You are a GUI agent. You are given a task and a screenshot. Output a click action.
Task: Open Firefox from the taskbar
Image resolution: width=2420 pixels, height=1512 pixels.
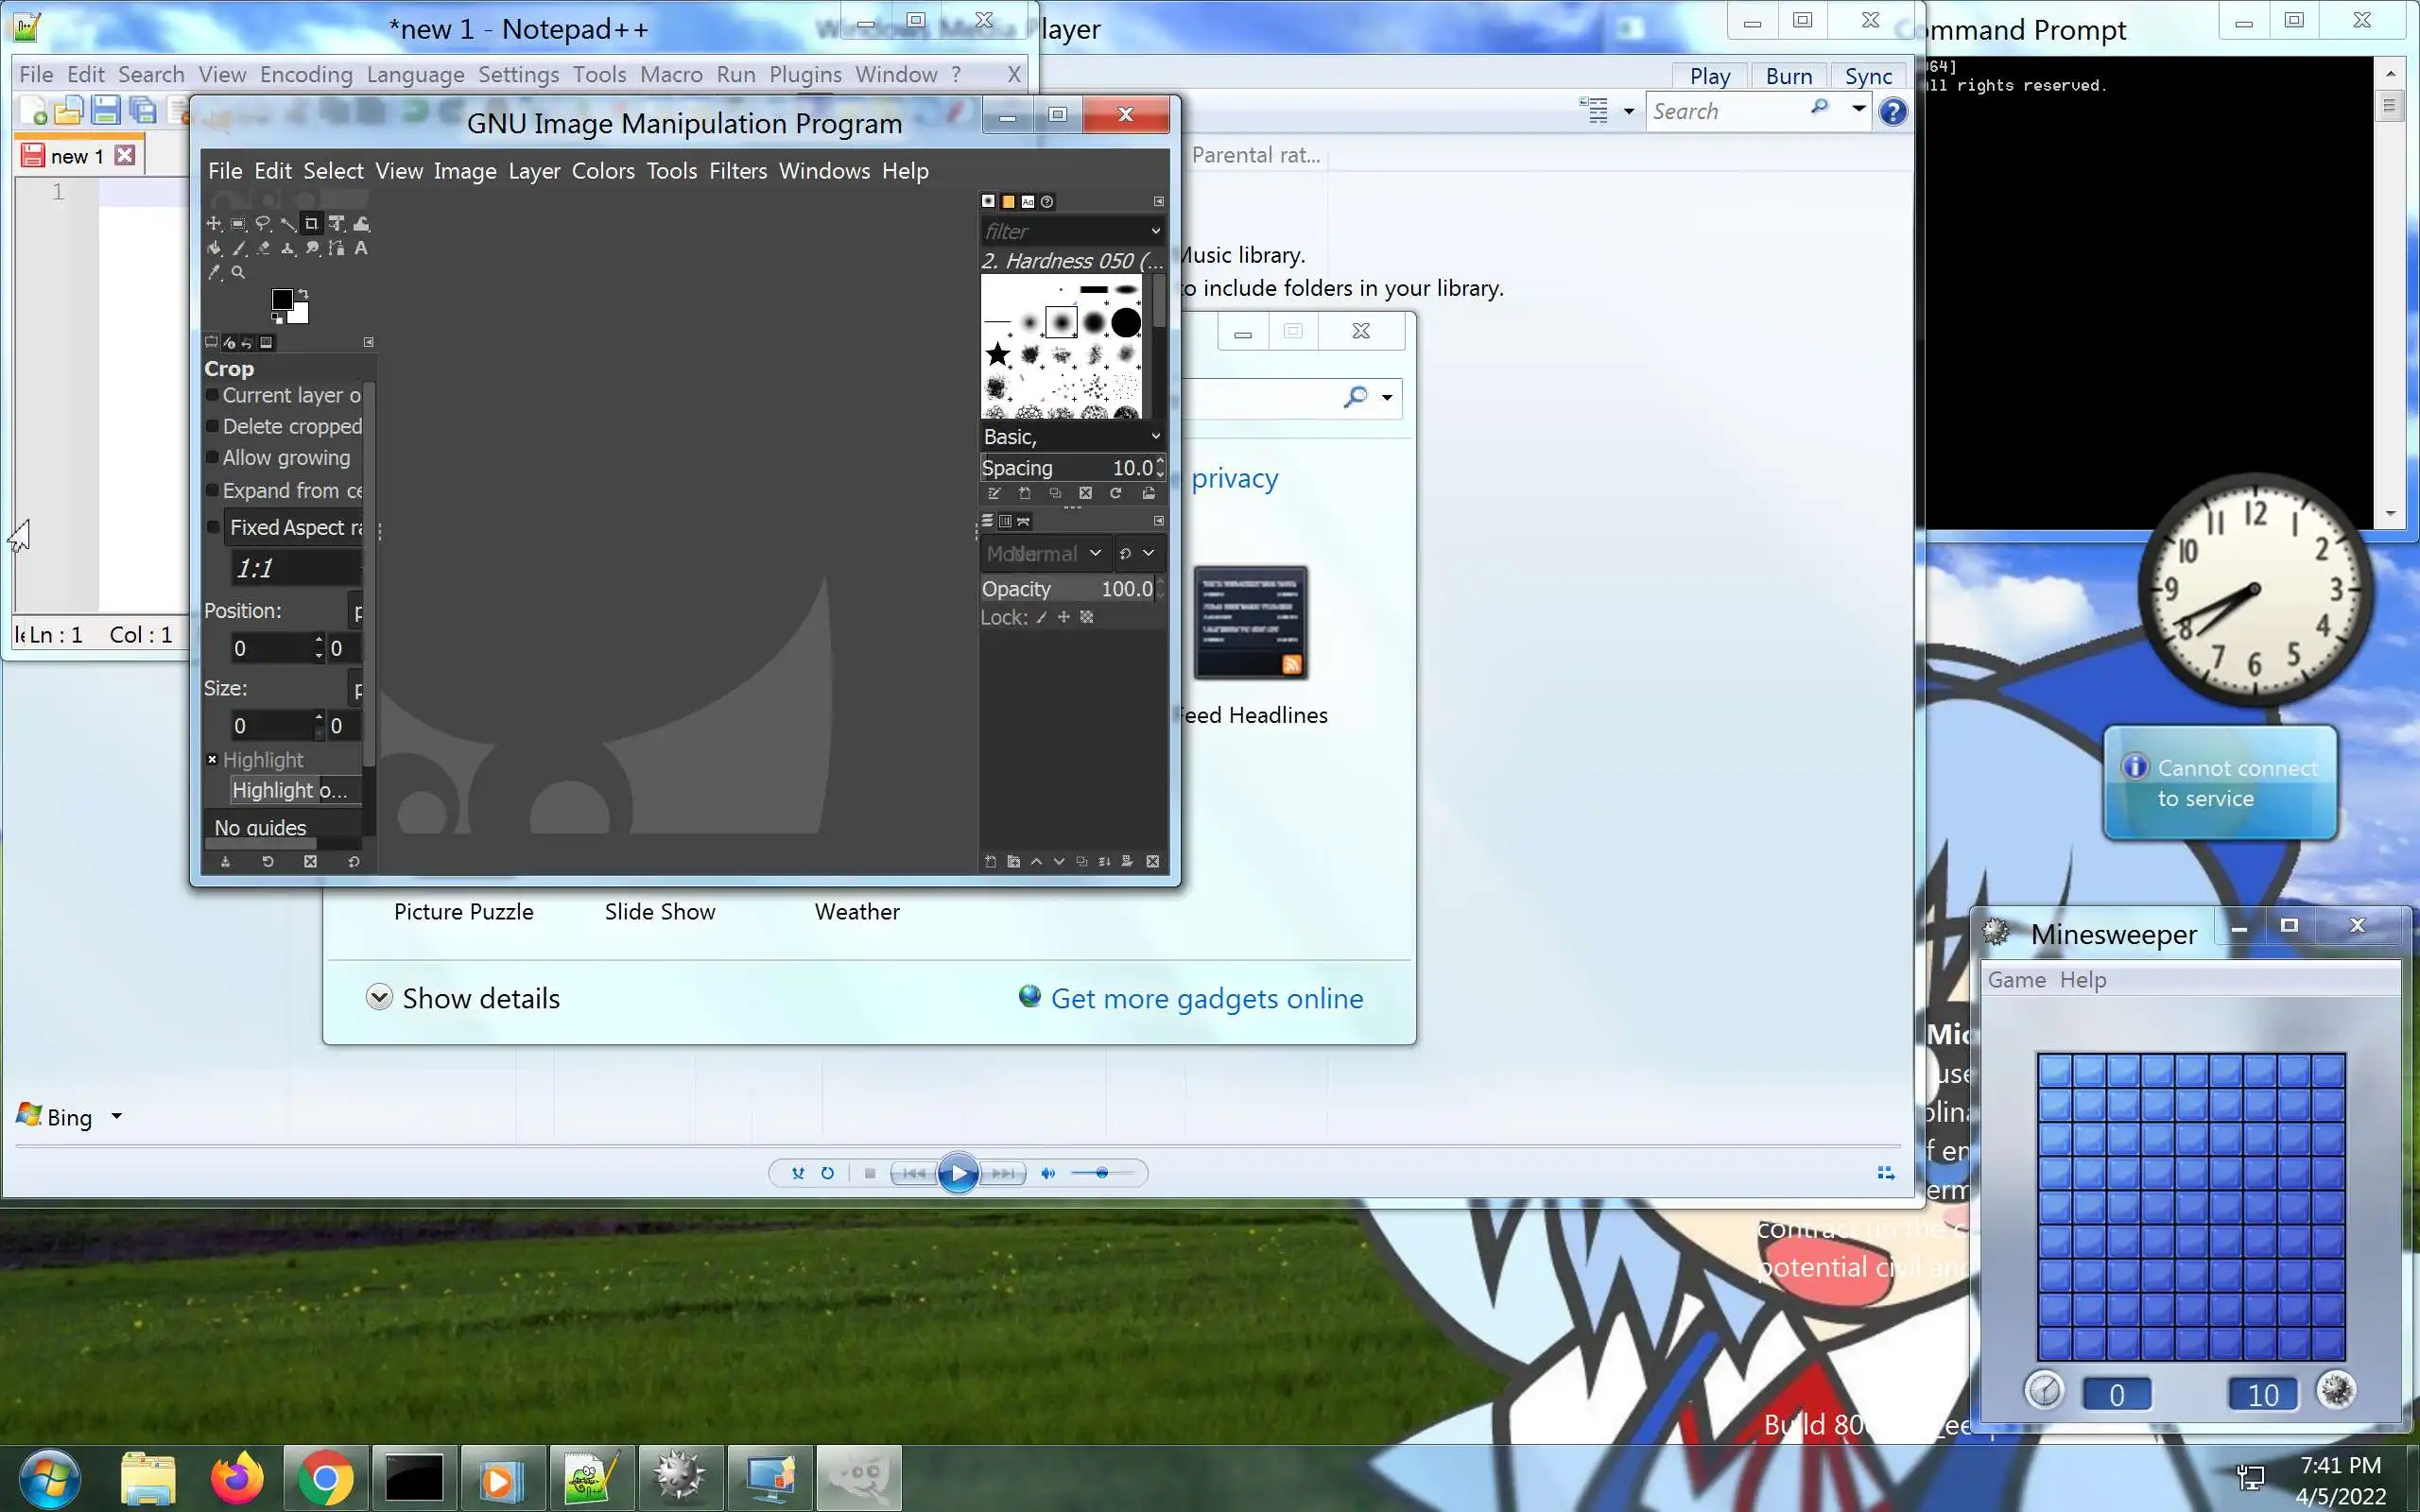coord(237,1478)
